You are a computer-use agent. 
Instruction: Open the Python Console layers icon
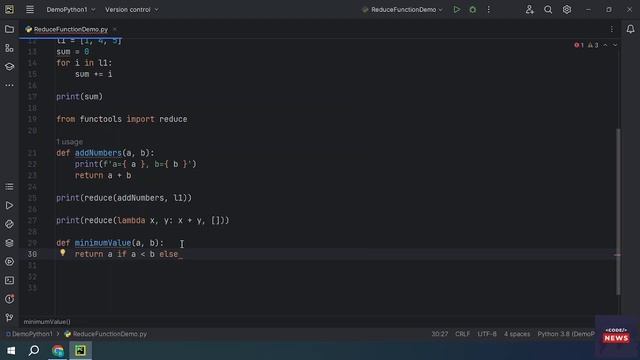pyautogui.click(x=9, y=243)
